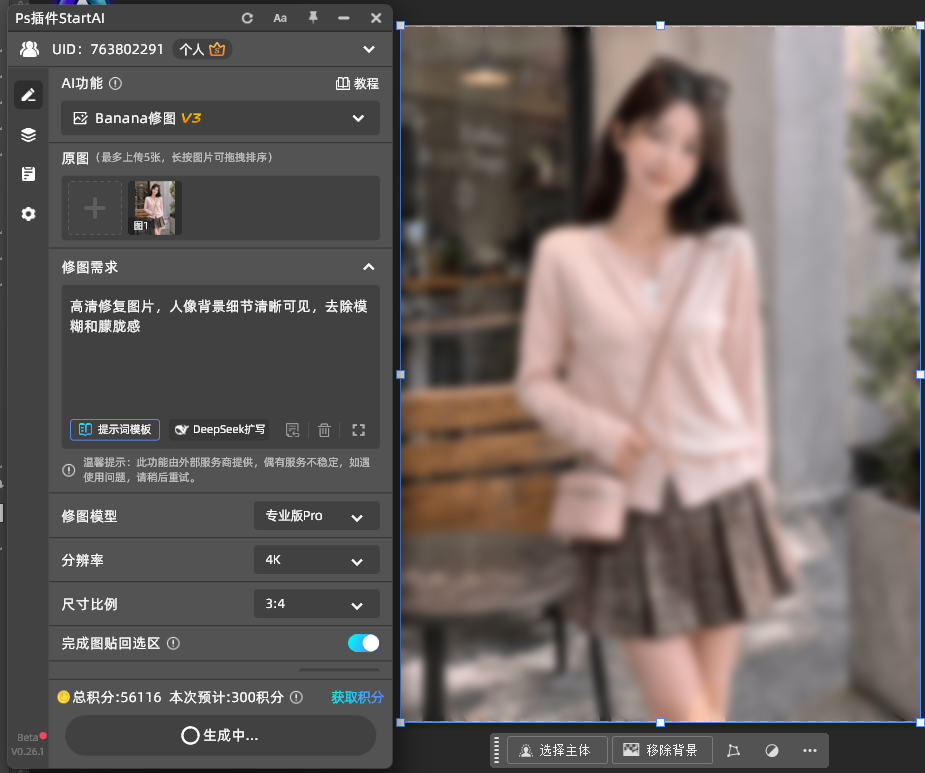Open the 提示词模板 templates button
This screenshot has height=773, width=925.
[115, 430]
